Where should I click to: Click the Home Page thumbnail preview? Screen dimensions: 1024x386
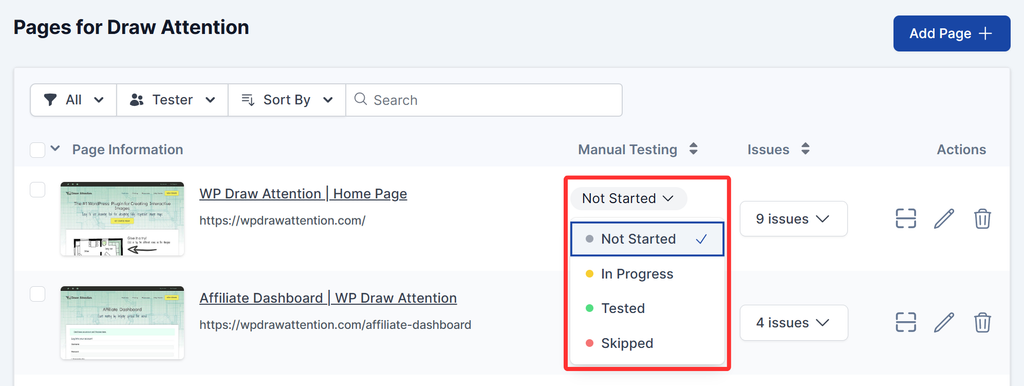coord(122,219)
